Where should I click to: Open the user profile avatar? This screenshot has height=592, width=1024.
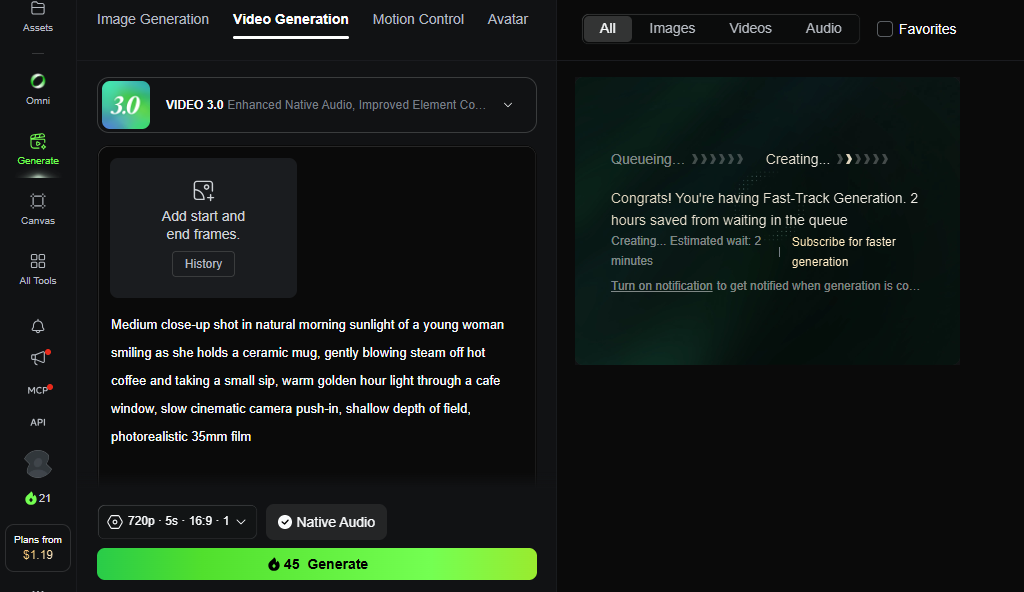38,464
